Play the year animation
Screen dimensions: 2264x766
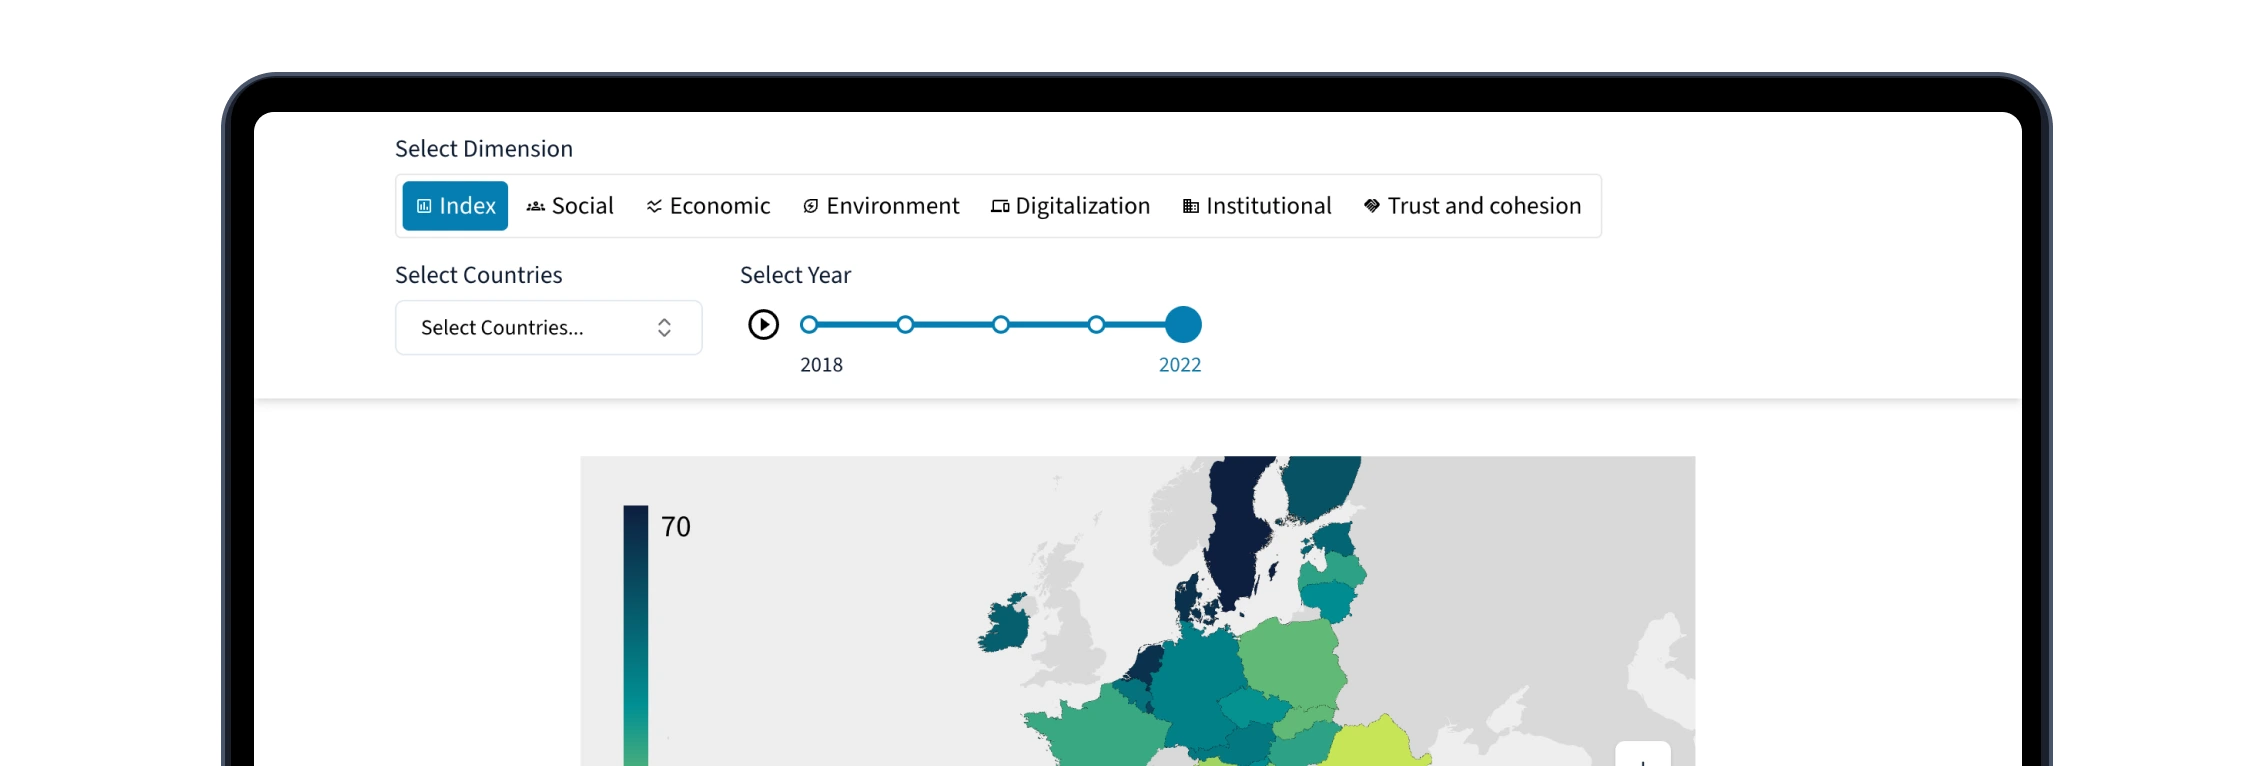763,325
